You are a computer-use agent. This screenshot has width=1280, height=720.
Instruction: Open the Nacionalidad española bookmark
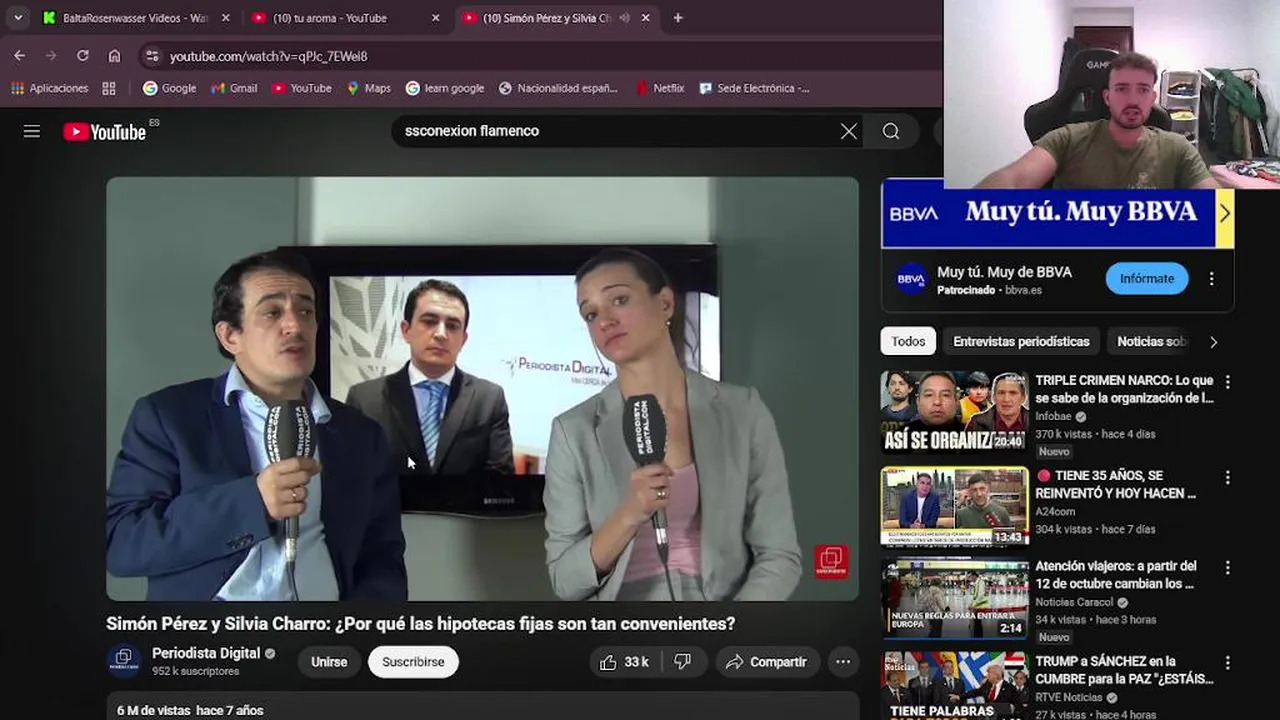[558, 88]
